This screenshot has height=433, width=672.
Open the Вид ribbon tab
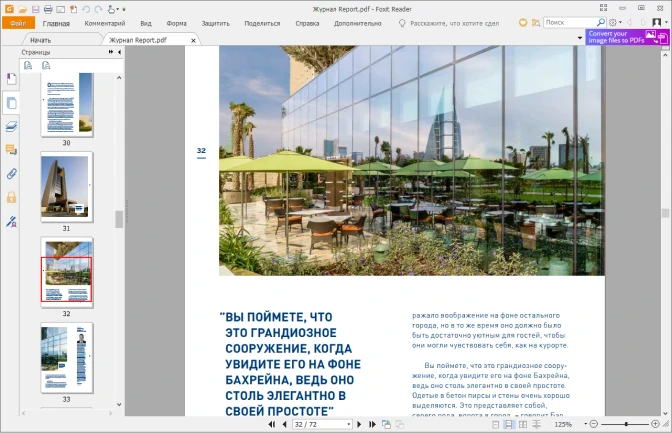pyautogui.click(x=146, y=24)
